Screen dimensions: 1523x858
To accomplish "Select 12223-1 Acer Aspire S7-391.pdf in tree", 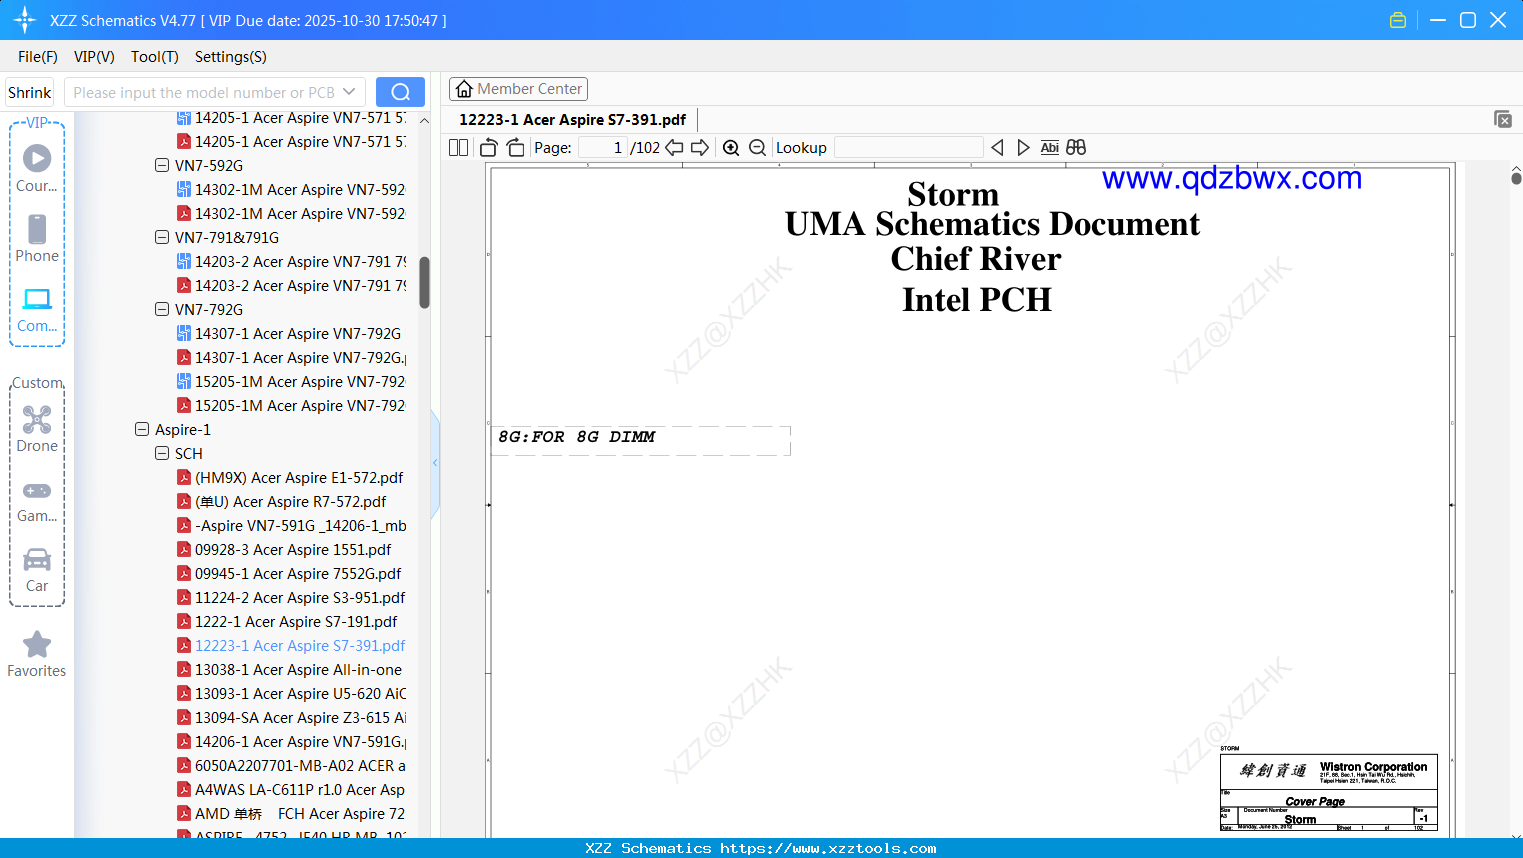I will click(290, 645).
